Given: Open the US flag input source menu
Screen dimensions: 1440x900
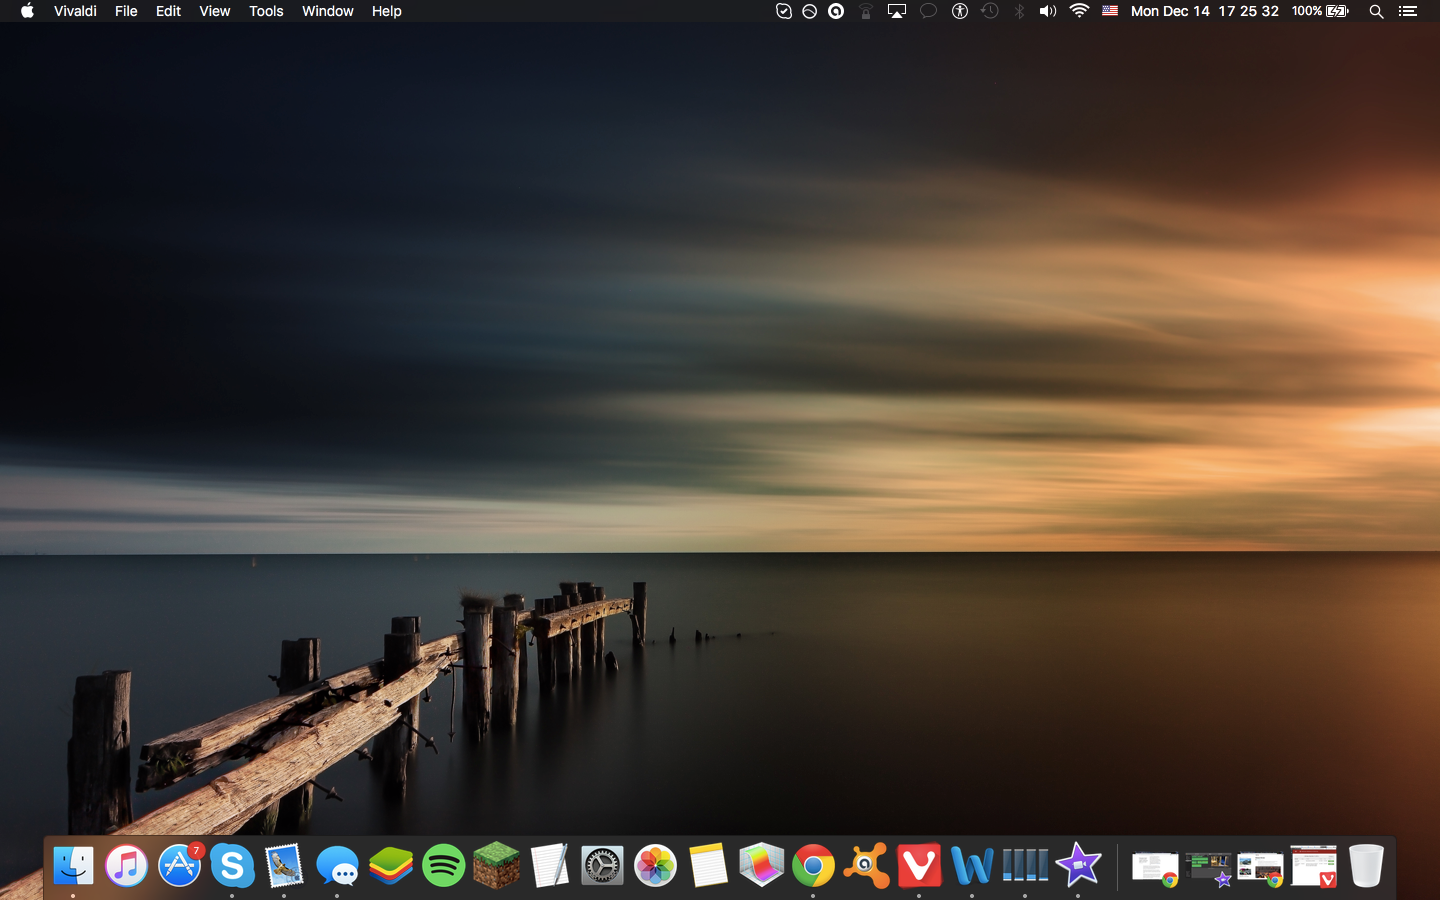Looking at the screenshot, I should tap(1110, 11).
